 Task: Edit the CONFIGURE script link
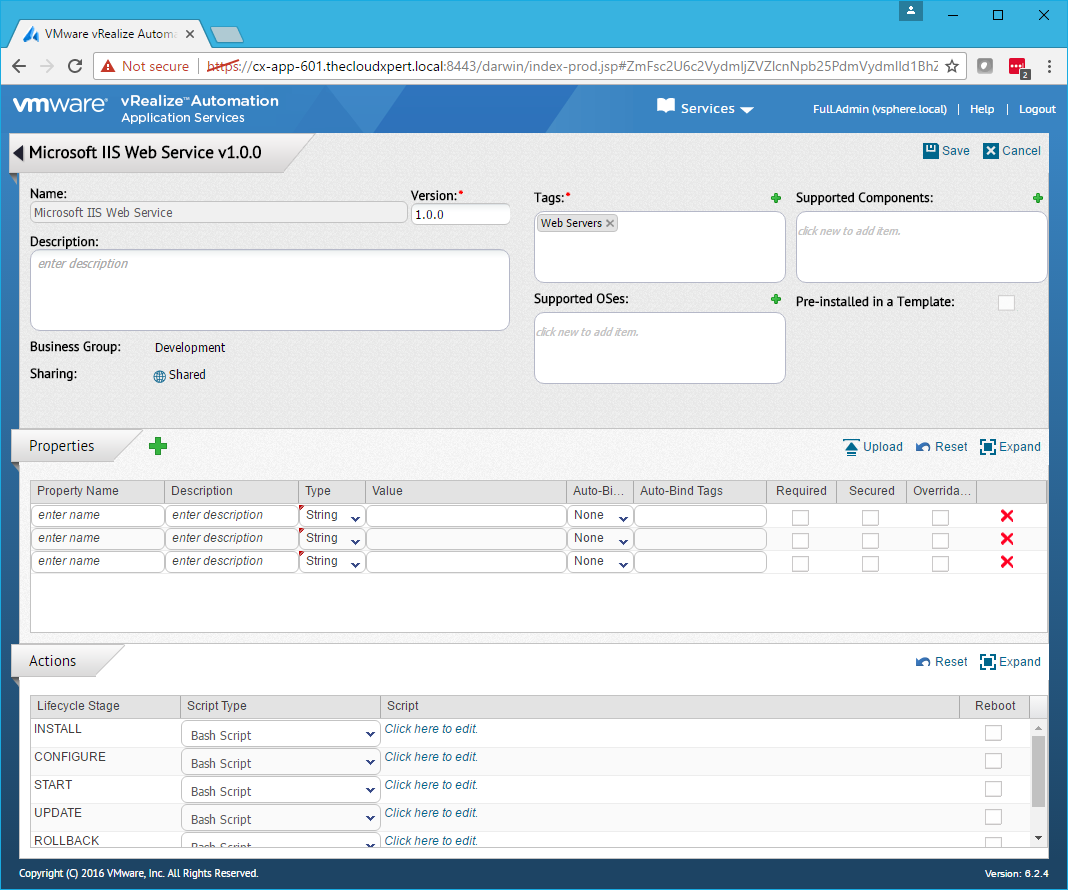[432, 757]
